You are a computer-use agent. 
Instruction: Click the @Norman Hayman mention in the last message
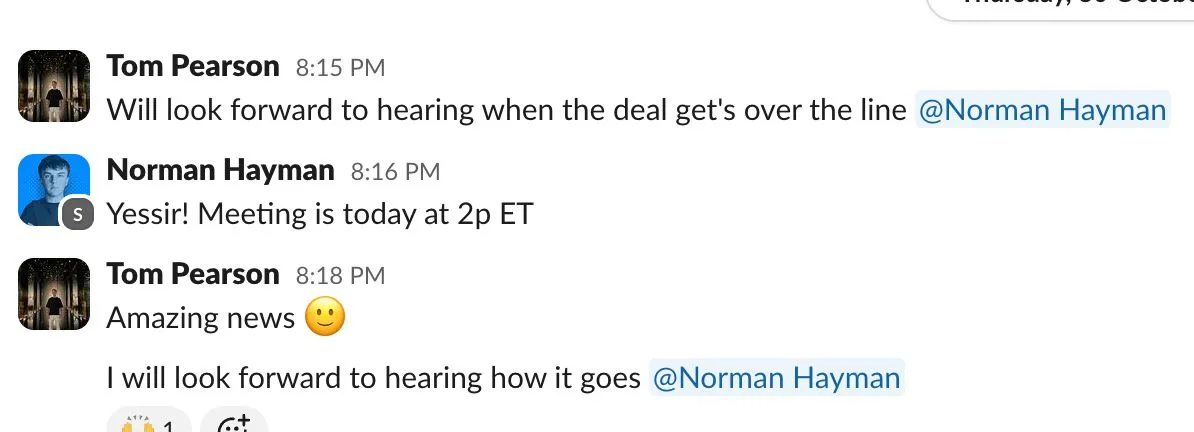click(776, 378)
